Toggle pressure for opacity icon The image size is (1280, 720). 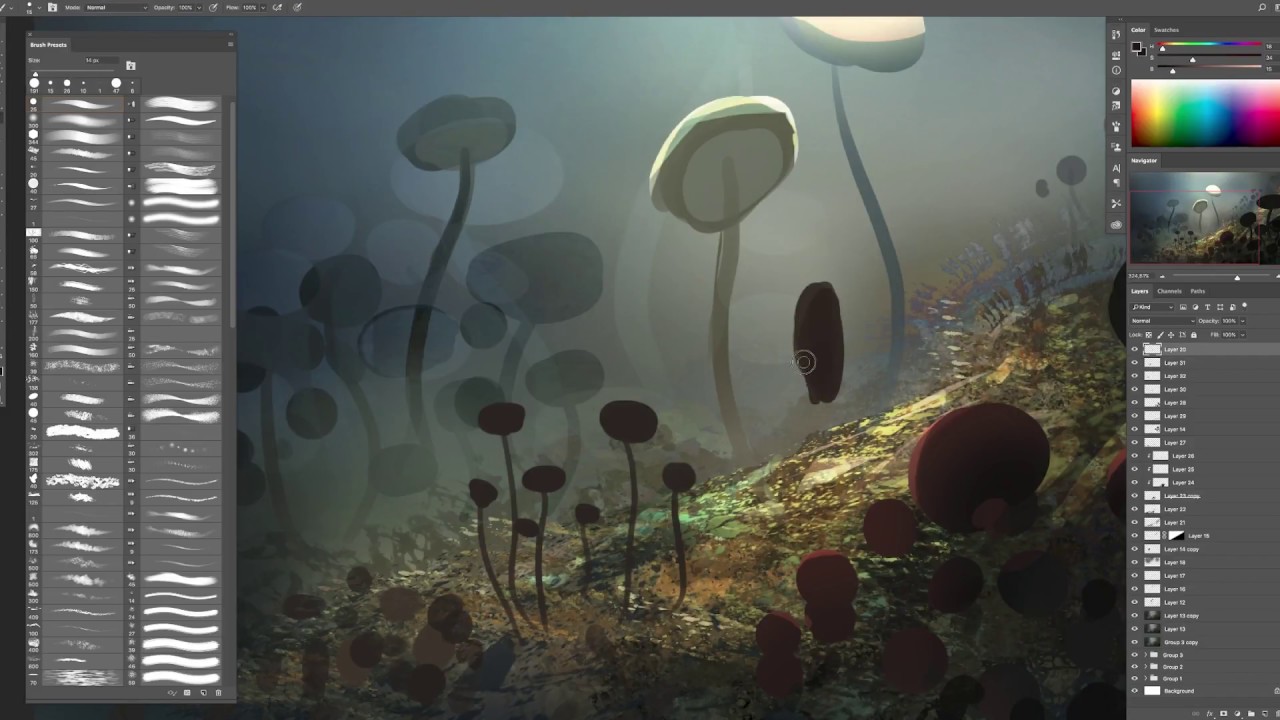click(213, 7)
